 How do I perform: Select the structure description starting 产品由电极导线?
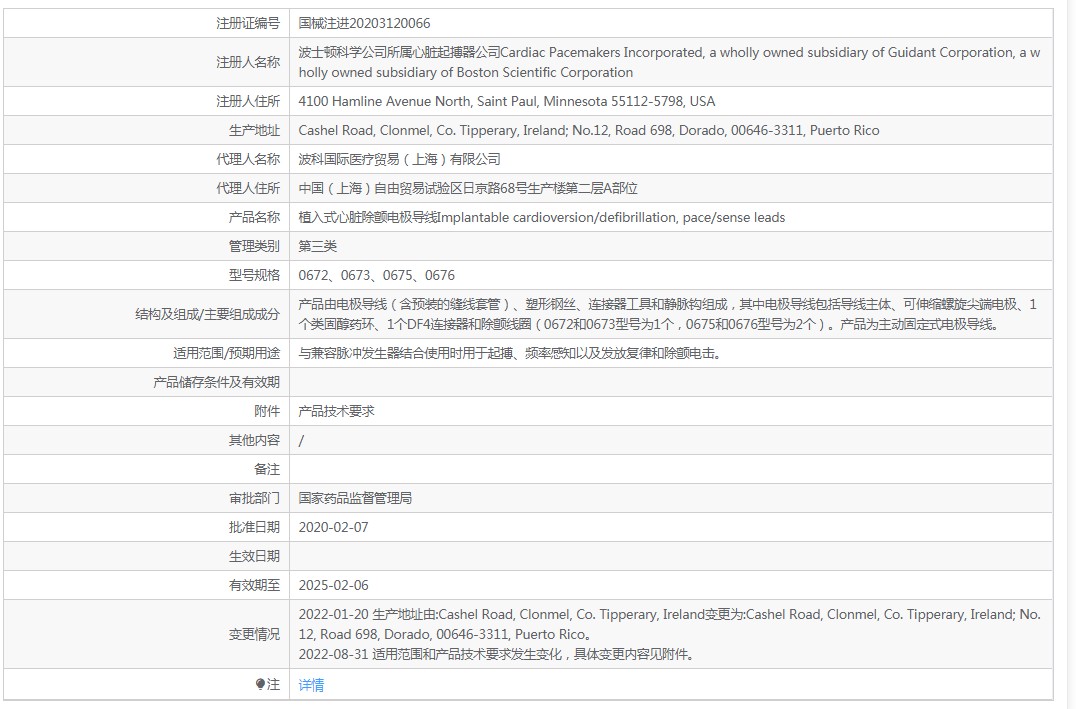[x=668, y=314]
